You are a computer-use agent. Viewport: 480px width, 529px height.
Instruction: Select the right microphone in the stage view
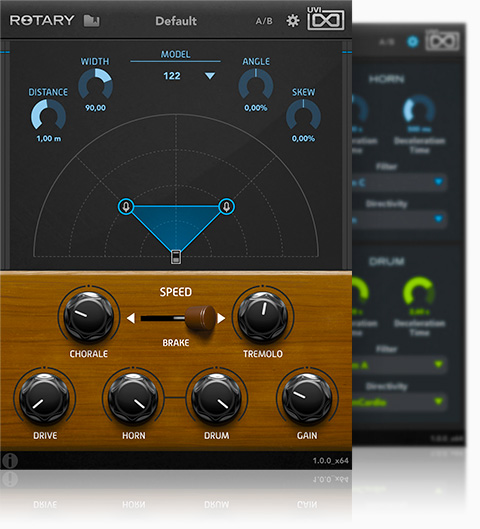[x=226, y=206]
